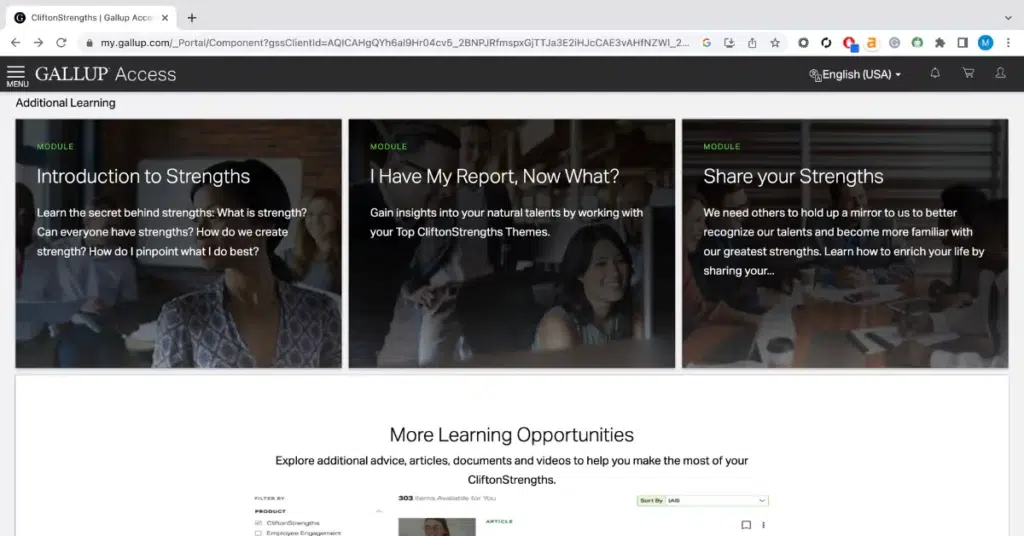Click the green extension icon
Viewport: 1024px width, 536px height.
pyautogui.click(x=917, y=43)
